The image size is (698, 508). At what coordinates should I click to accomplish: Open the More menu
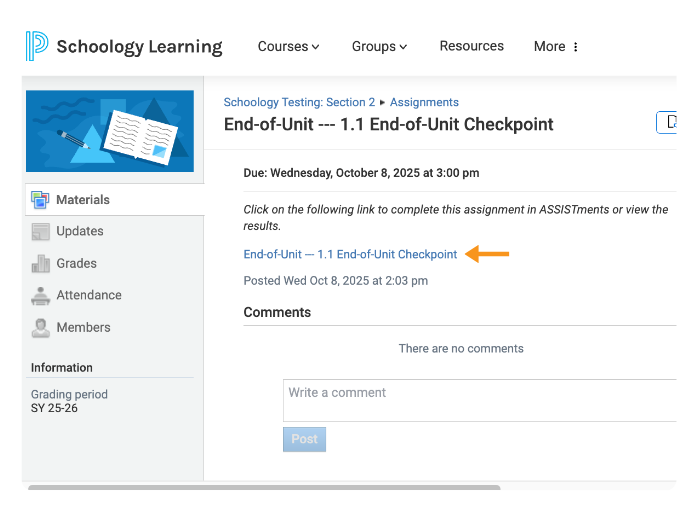pos(556,46)
